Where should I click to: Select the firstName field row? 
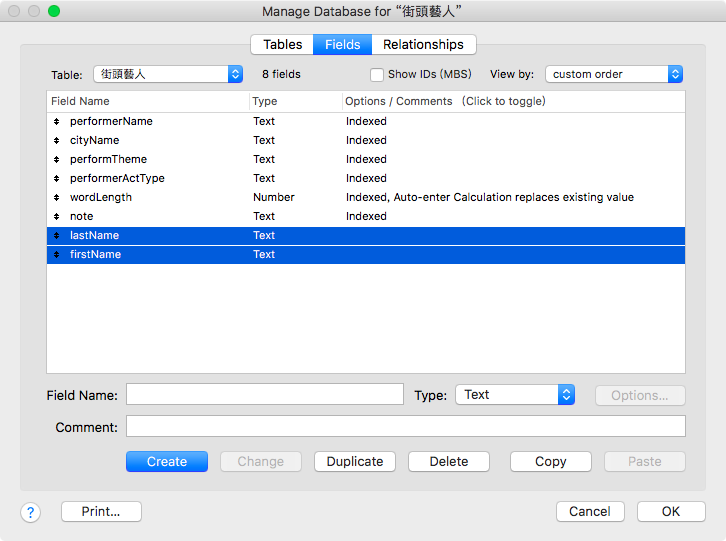[x=366, y=254]
